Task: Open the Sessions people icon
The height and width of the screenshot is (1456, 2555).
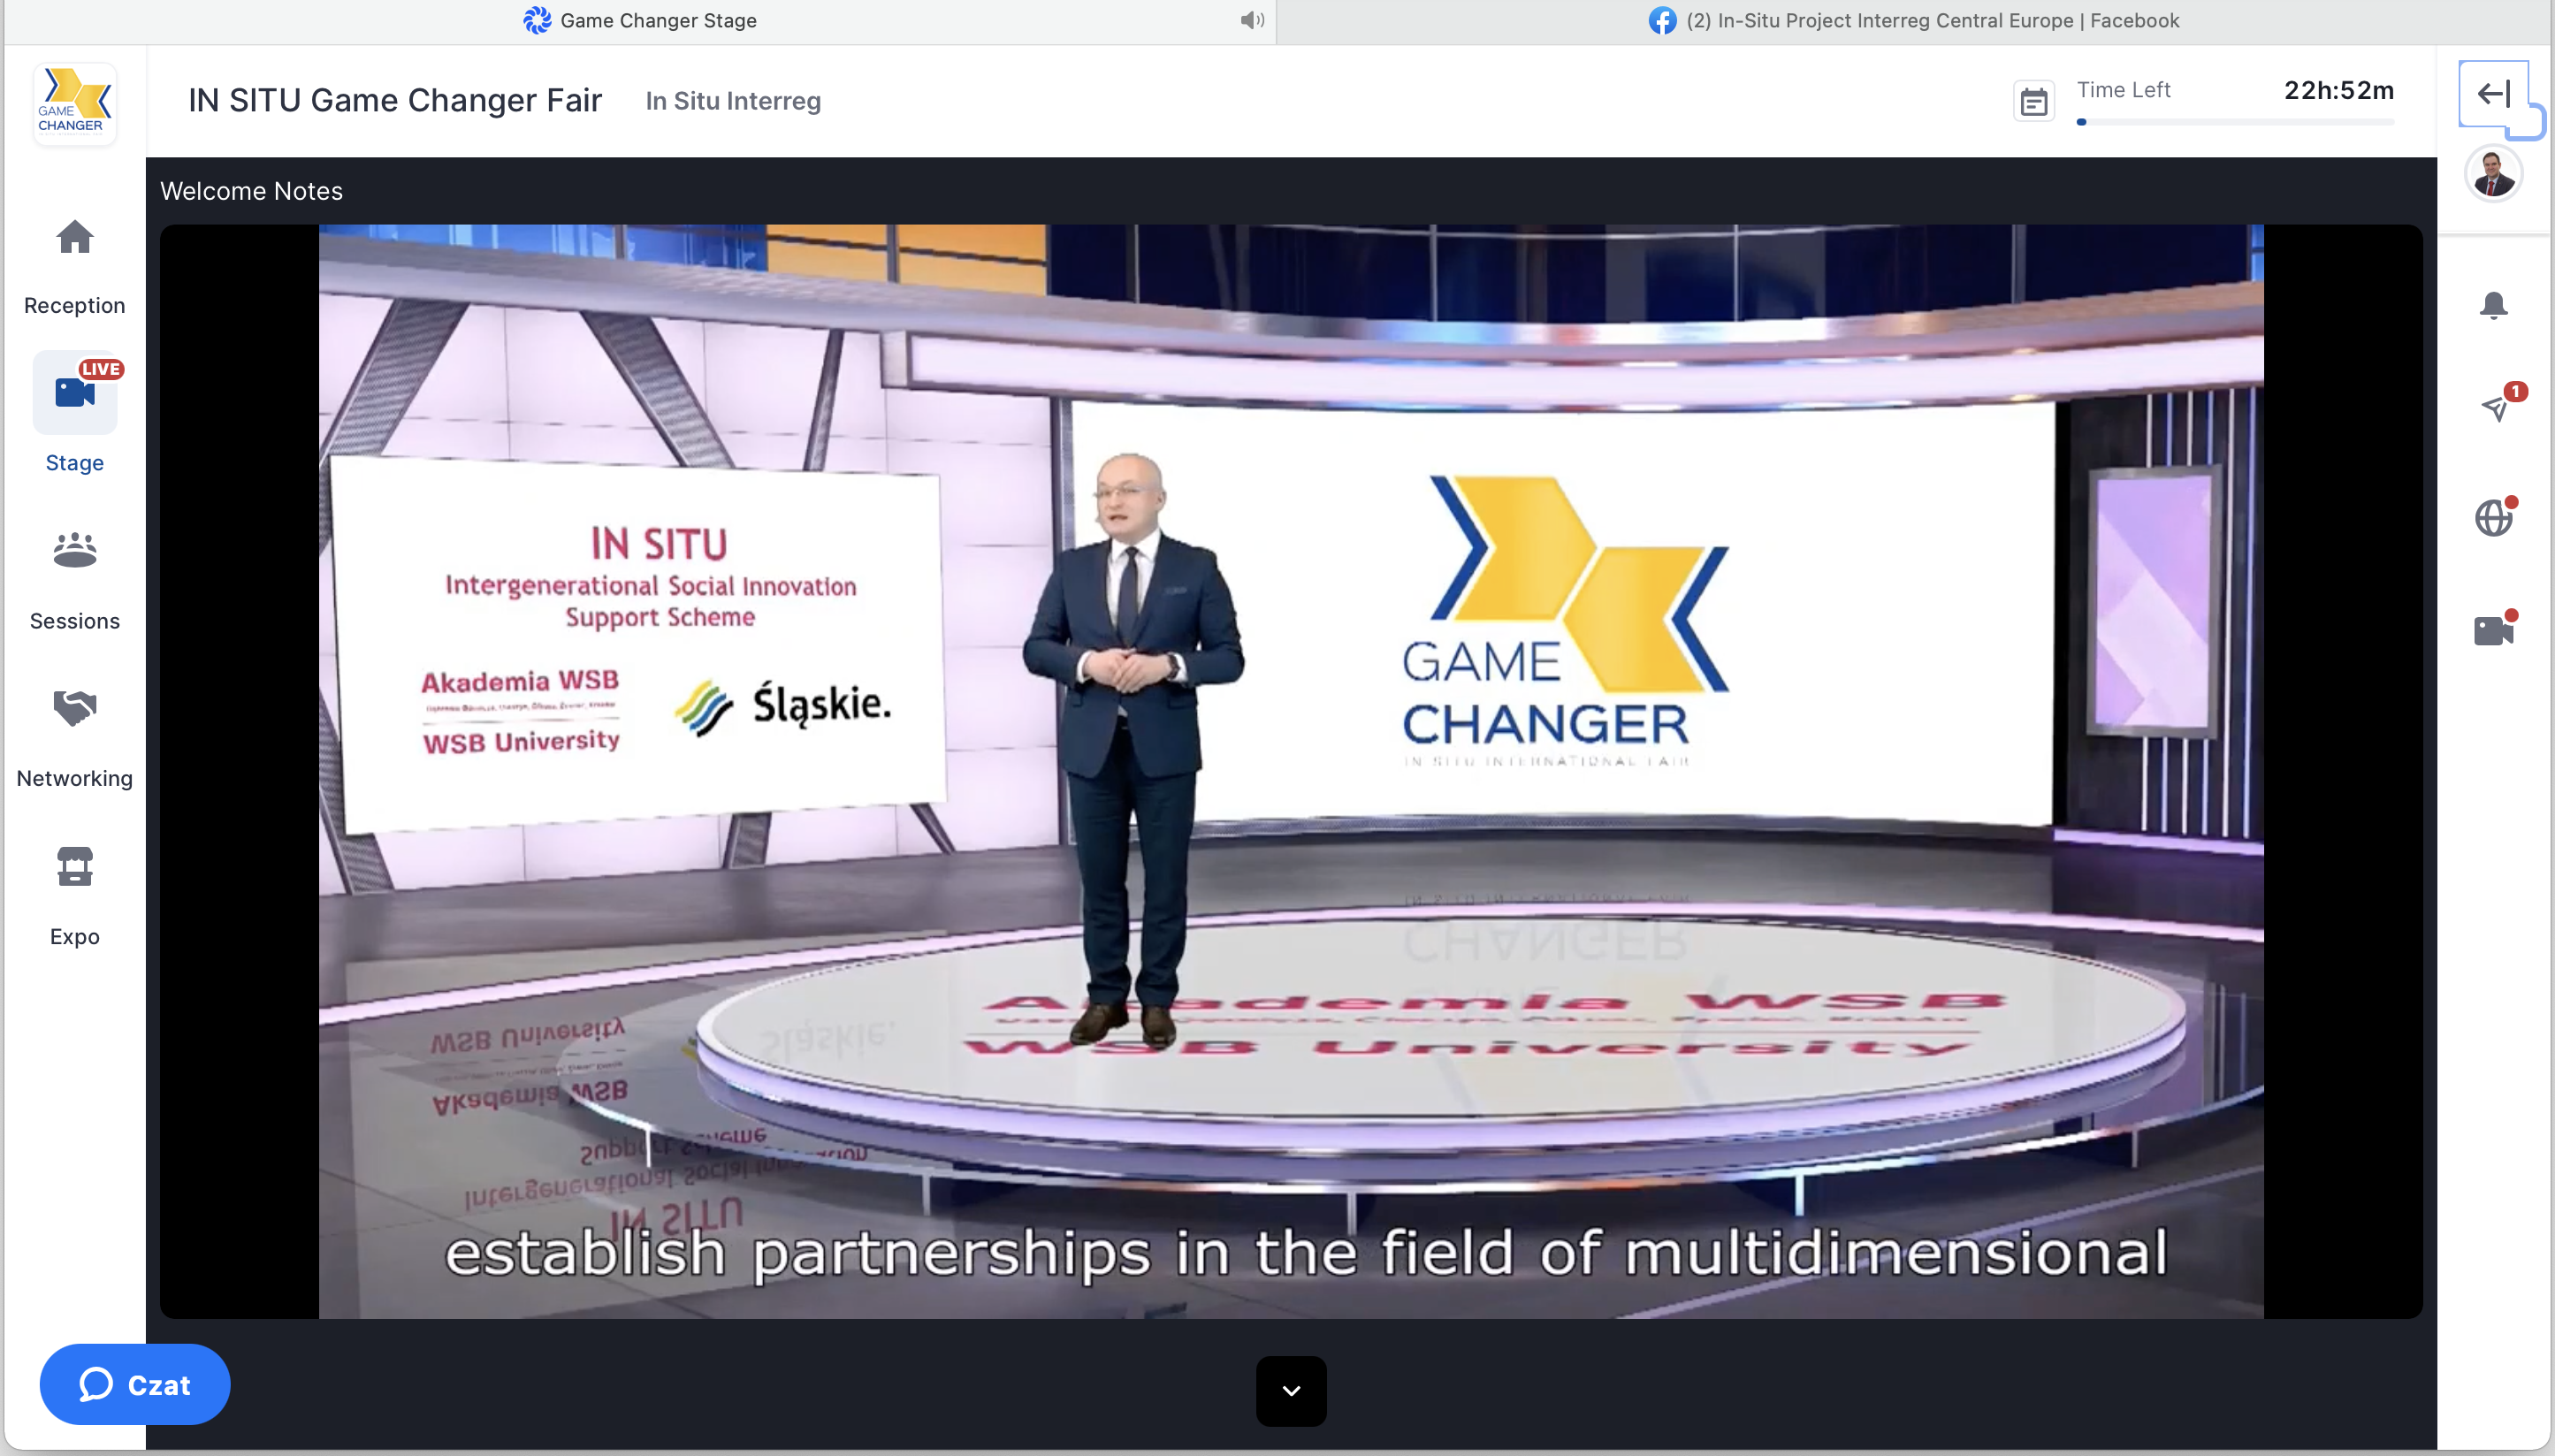Action: pos(75,550)
